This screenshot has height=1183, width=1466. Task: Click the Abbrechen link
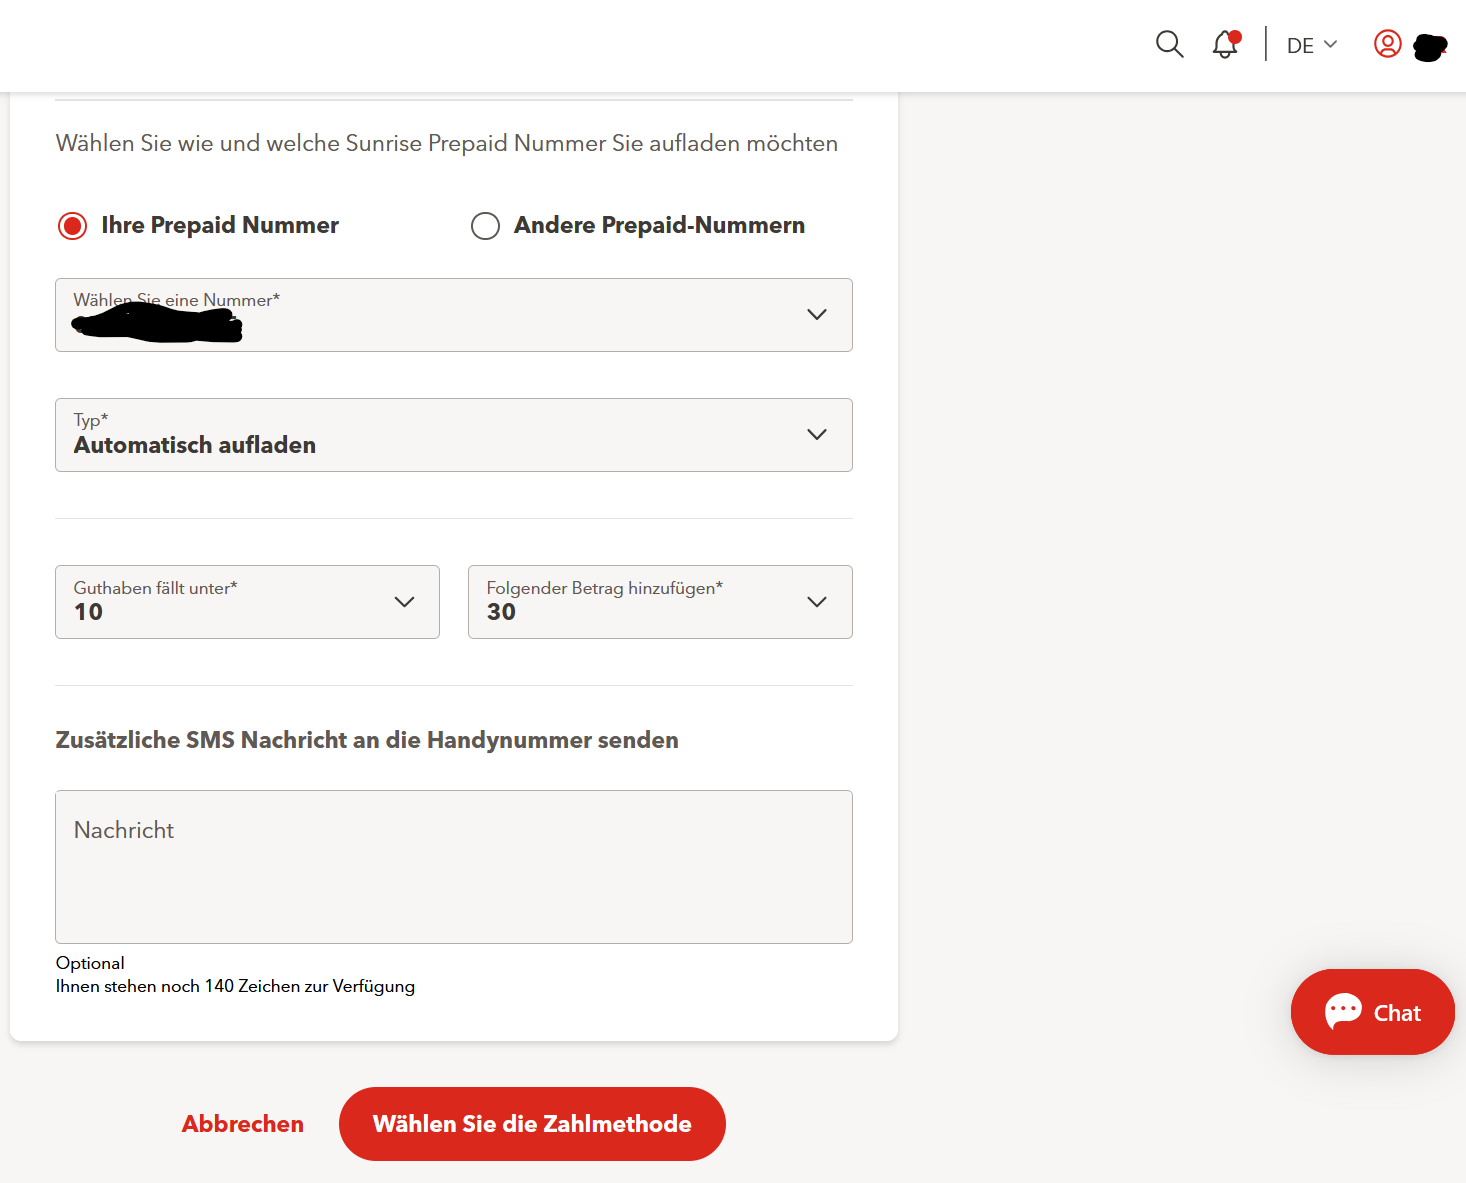(242, 1124)
